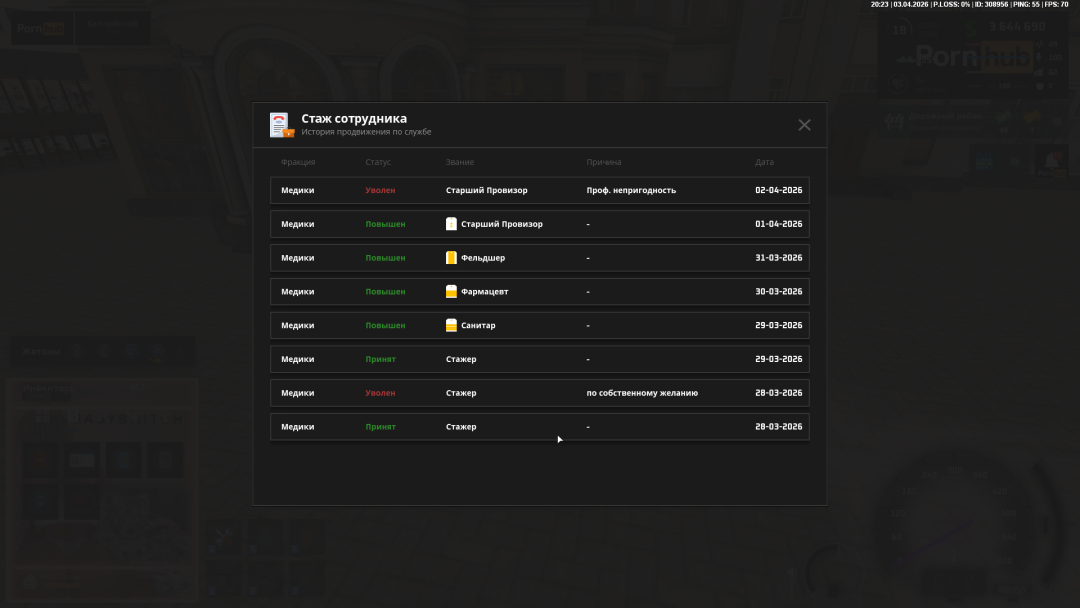
Task: Click the Звание column header
Action: (460, 162)
